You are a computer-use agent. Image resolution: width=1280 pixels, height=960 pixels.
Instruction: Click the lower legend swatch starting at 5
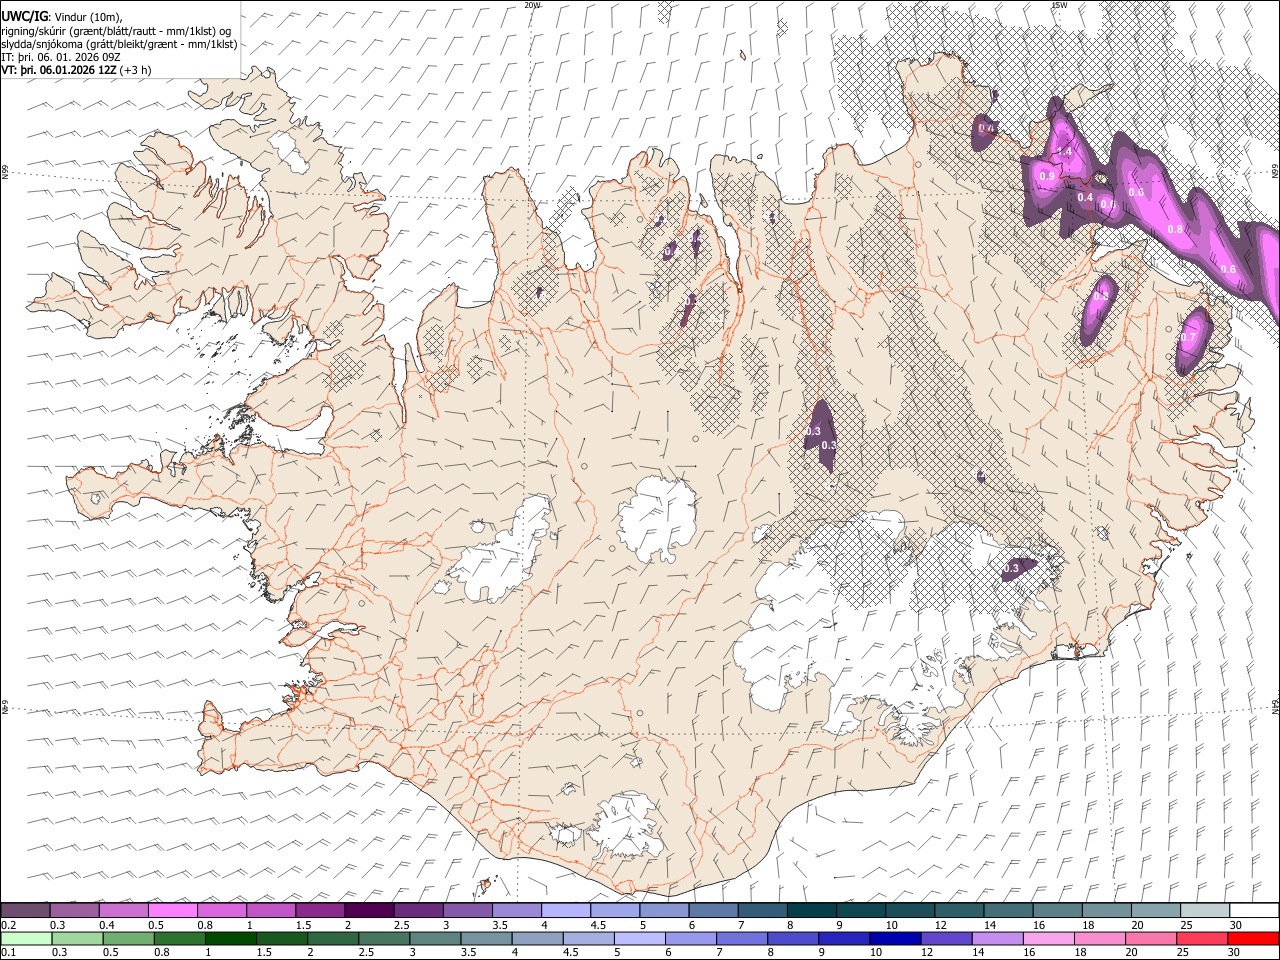pyautogui.click(x=638, y=938)
